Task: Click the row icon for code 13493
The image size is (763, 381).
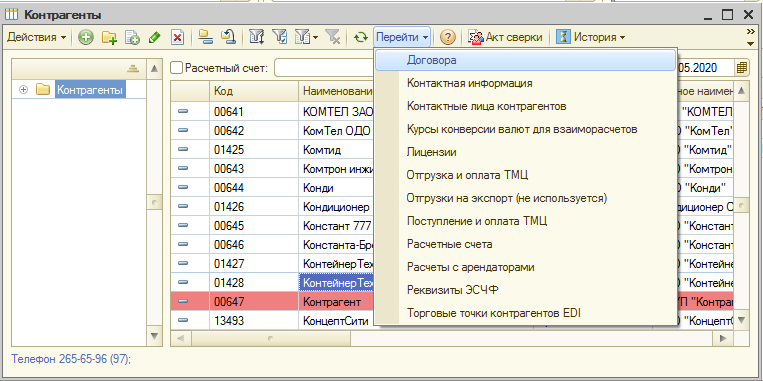Action: point(183,320)
